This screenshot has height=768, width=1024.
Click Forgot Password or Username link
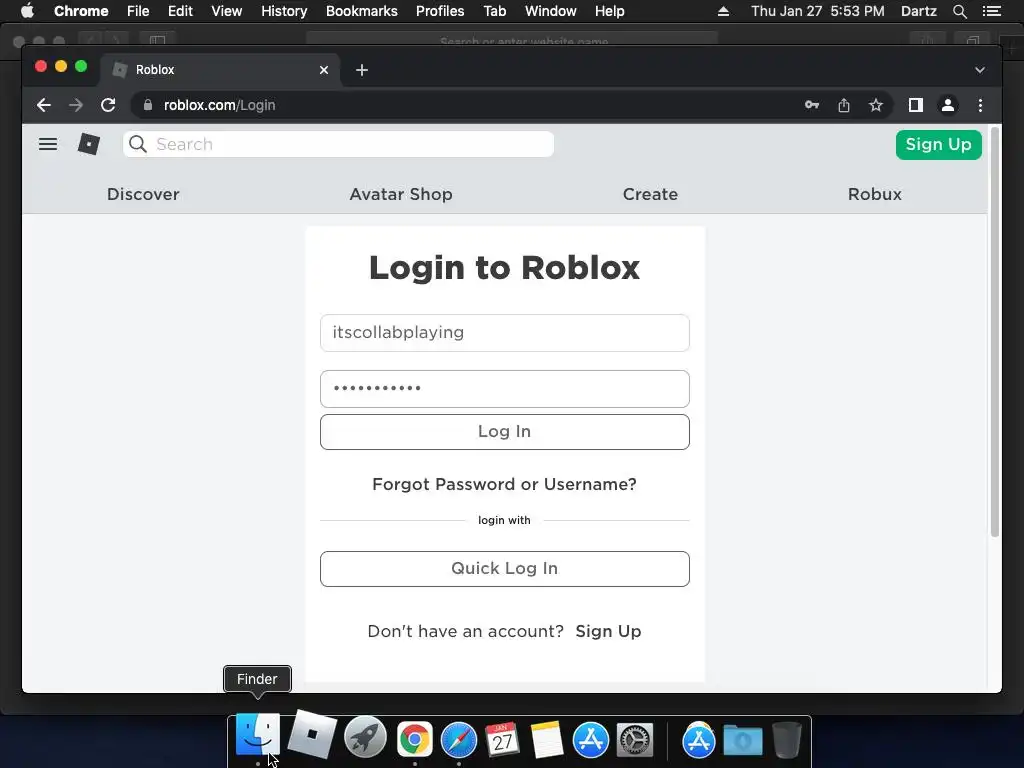504,484
